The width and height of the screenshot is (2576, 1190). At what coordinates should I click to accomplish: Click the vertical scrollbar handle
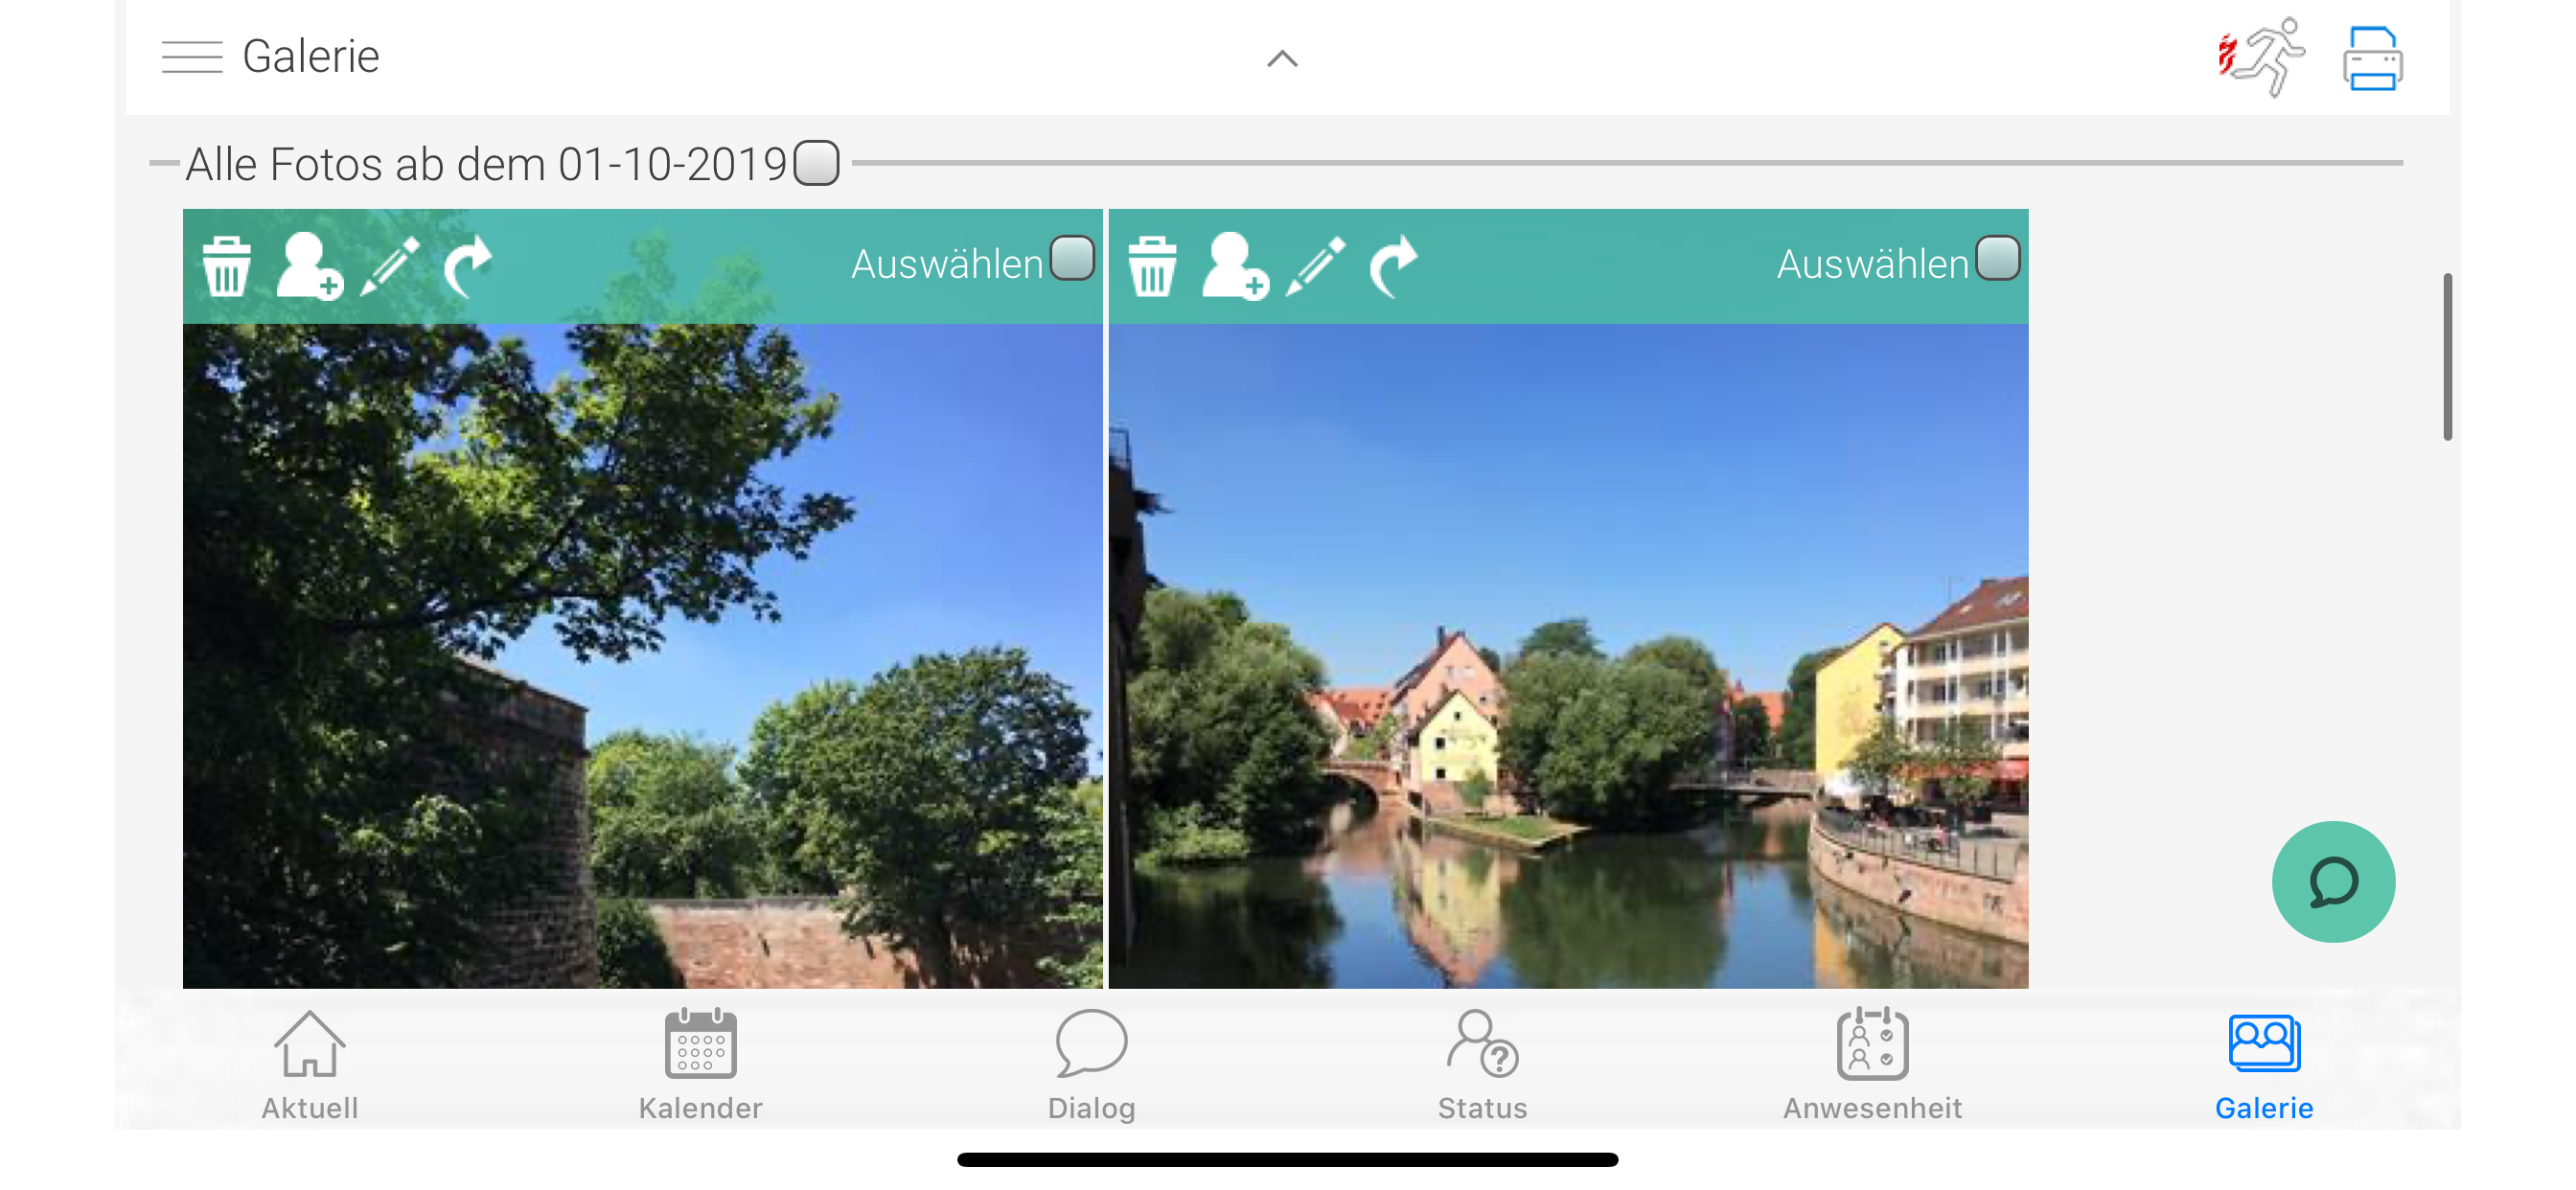(2447, 356)
